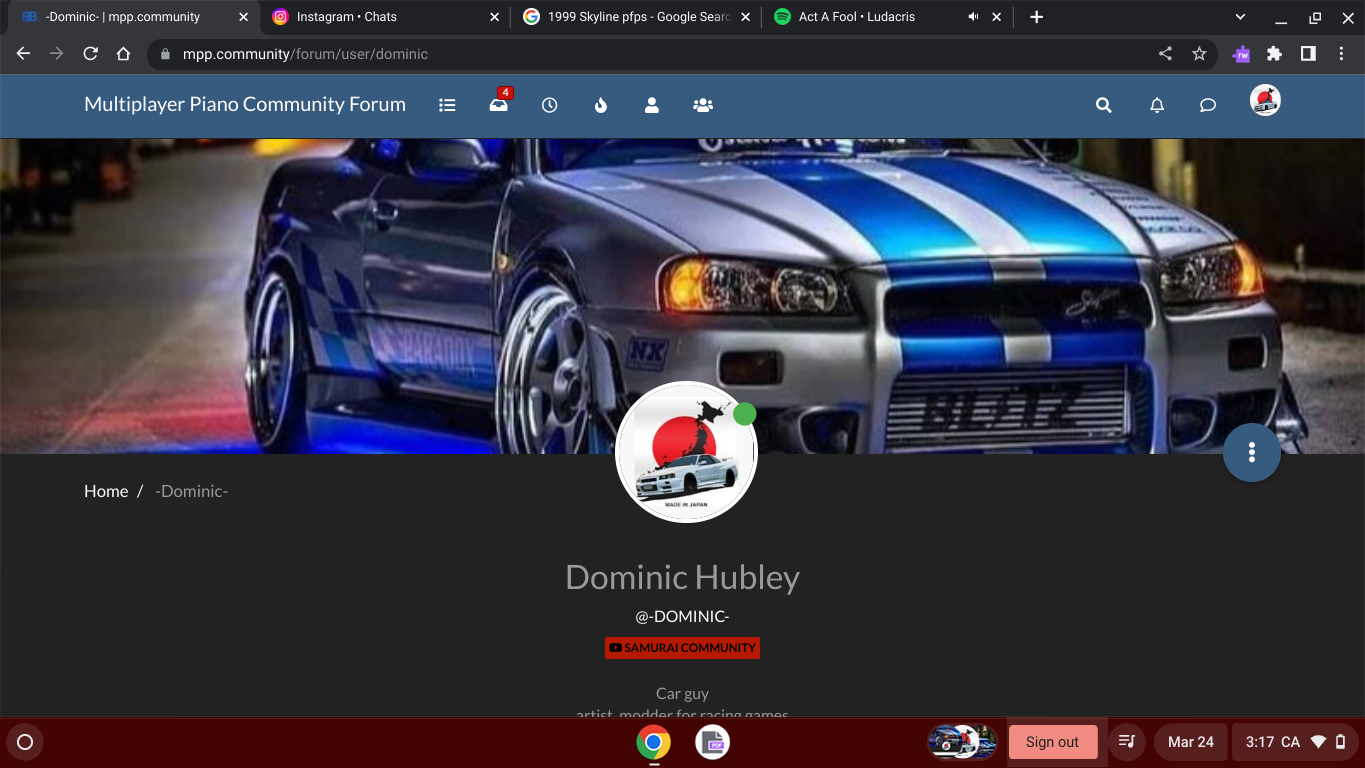Go to Multiplayer Piano Community Forum home
This screenshot has height=768, width=1365.
pyautogui.click(x=245, y=104)
